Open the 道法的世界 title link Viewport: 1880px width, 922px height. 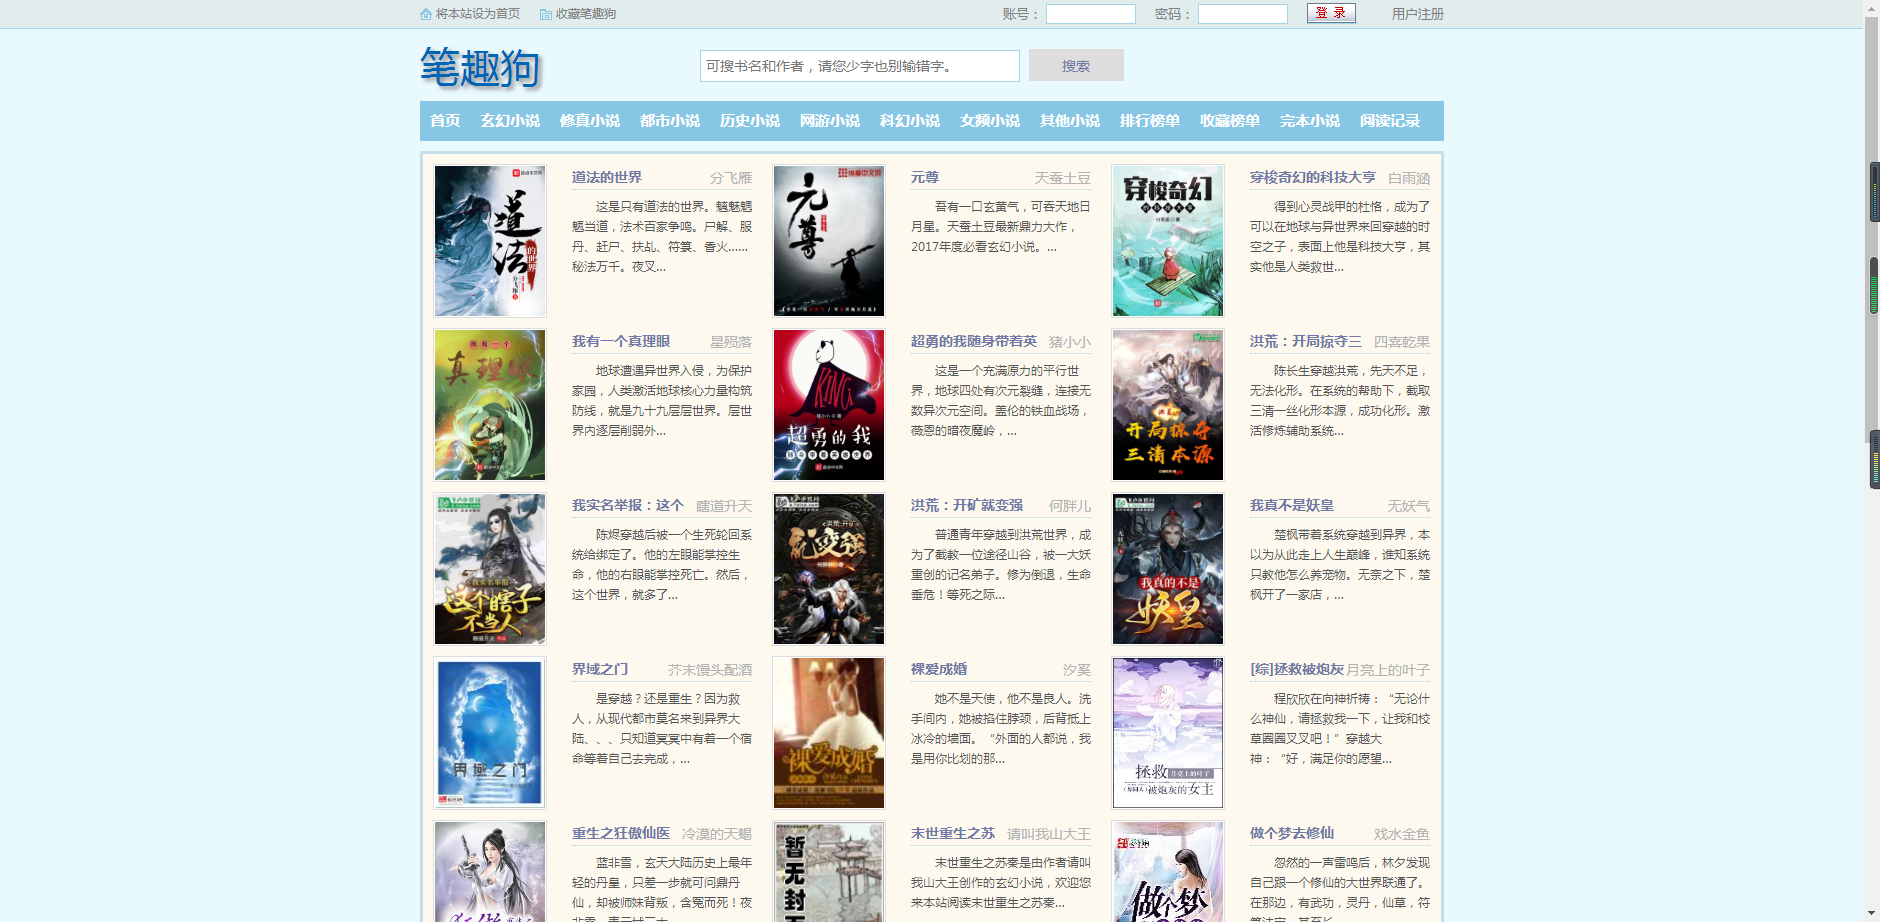(607, 177)
